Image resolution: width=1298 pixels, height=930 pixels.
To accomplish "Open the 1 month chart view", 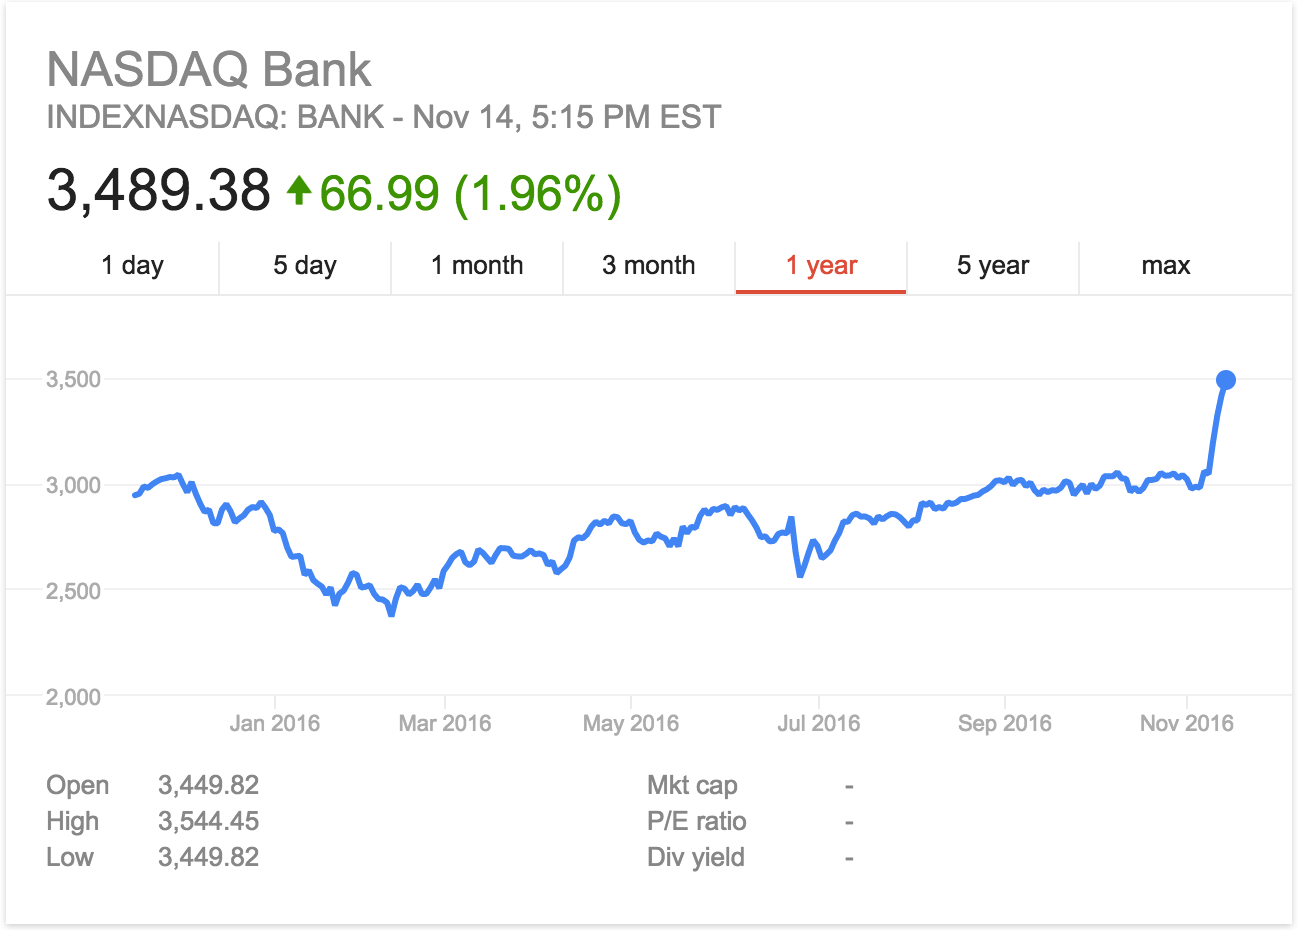I will point(477,266).
